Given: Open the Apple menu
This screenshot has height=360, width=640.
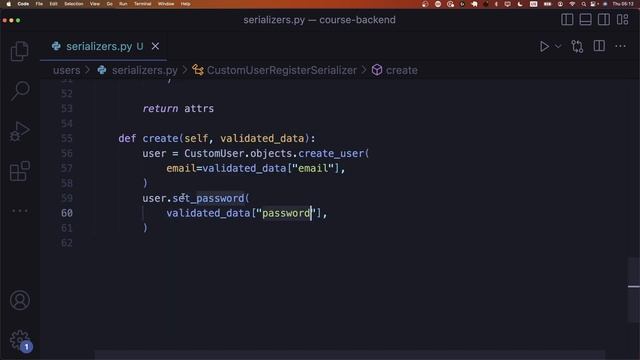Looking at the screenshot, I should click(x=9, y=4).
